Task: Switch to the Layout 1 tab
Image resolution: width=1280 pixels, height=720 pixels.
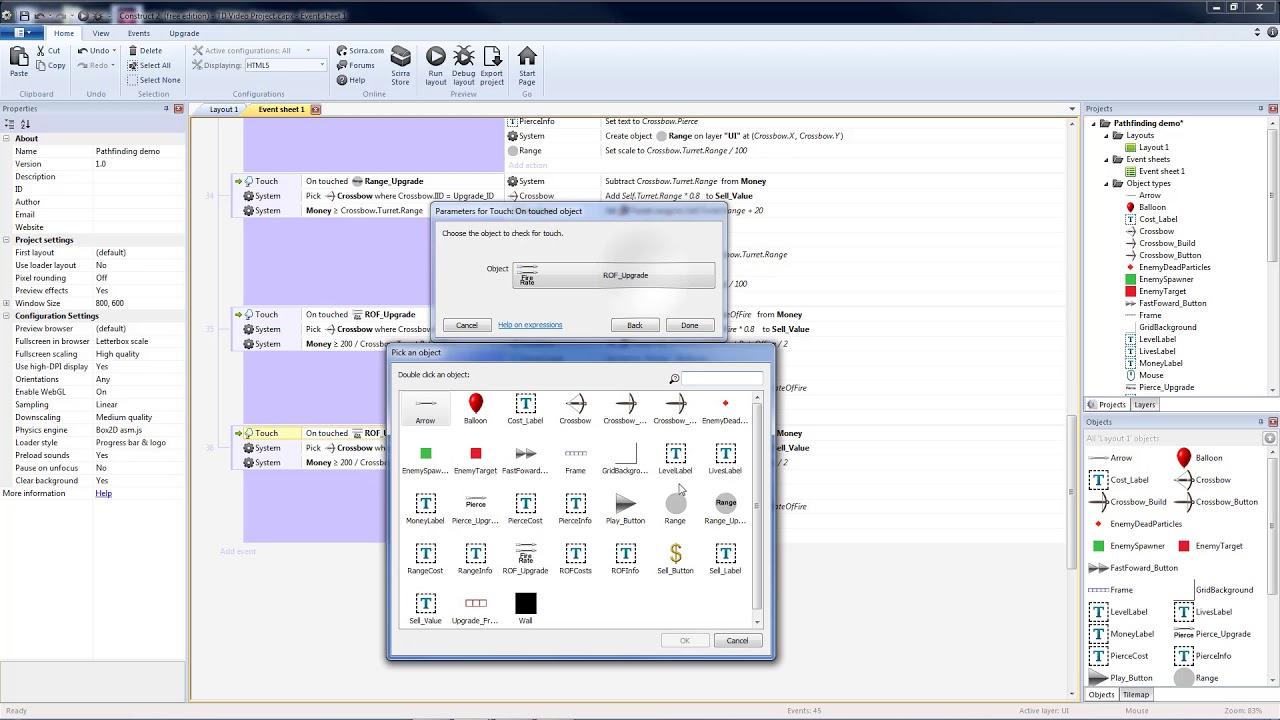Action: coord(223,109)
